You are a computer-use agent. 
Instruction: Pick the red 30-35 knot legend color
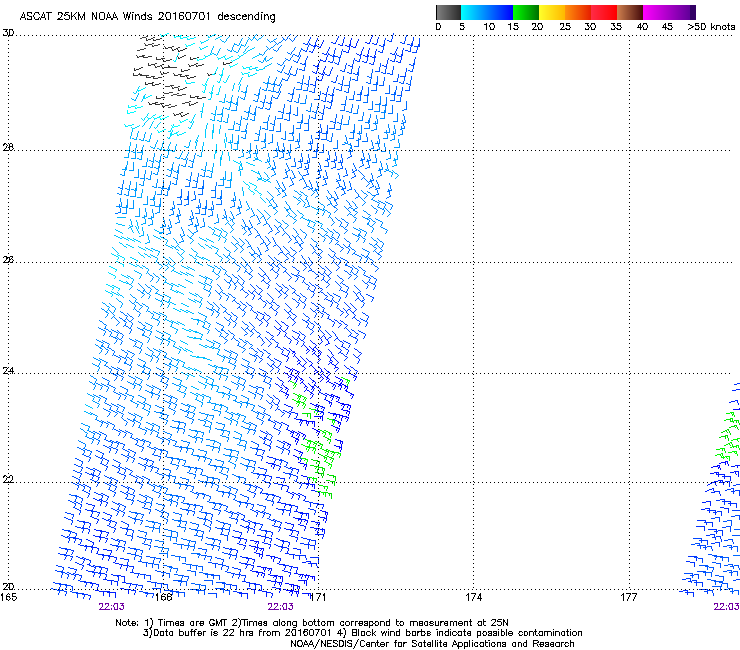click(x=604, y=12)
